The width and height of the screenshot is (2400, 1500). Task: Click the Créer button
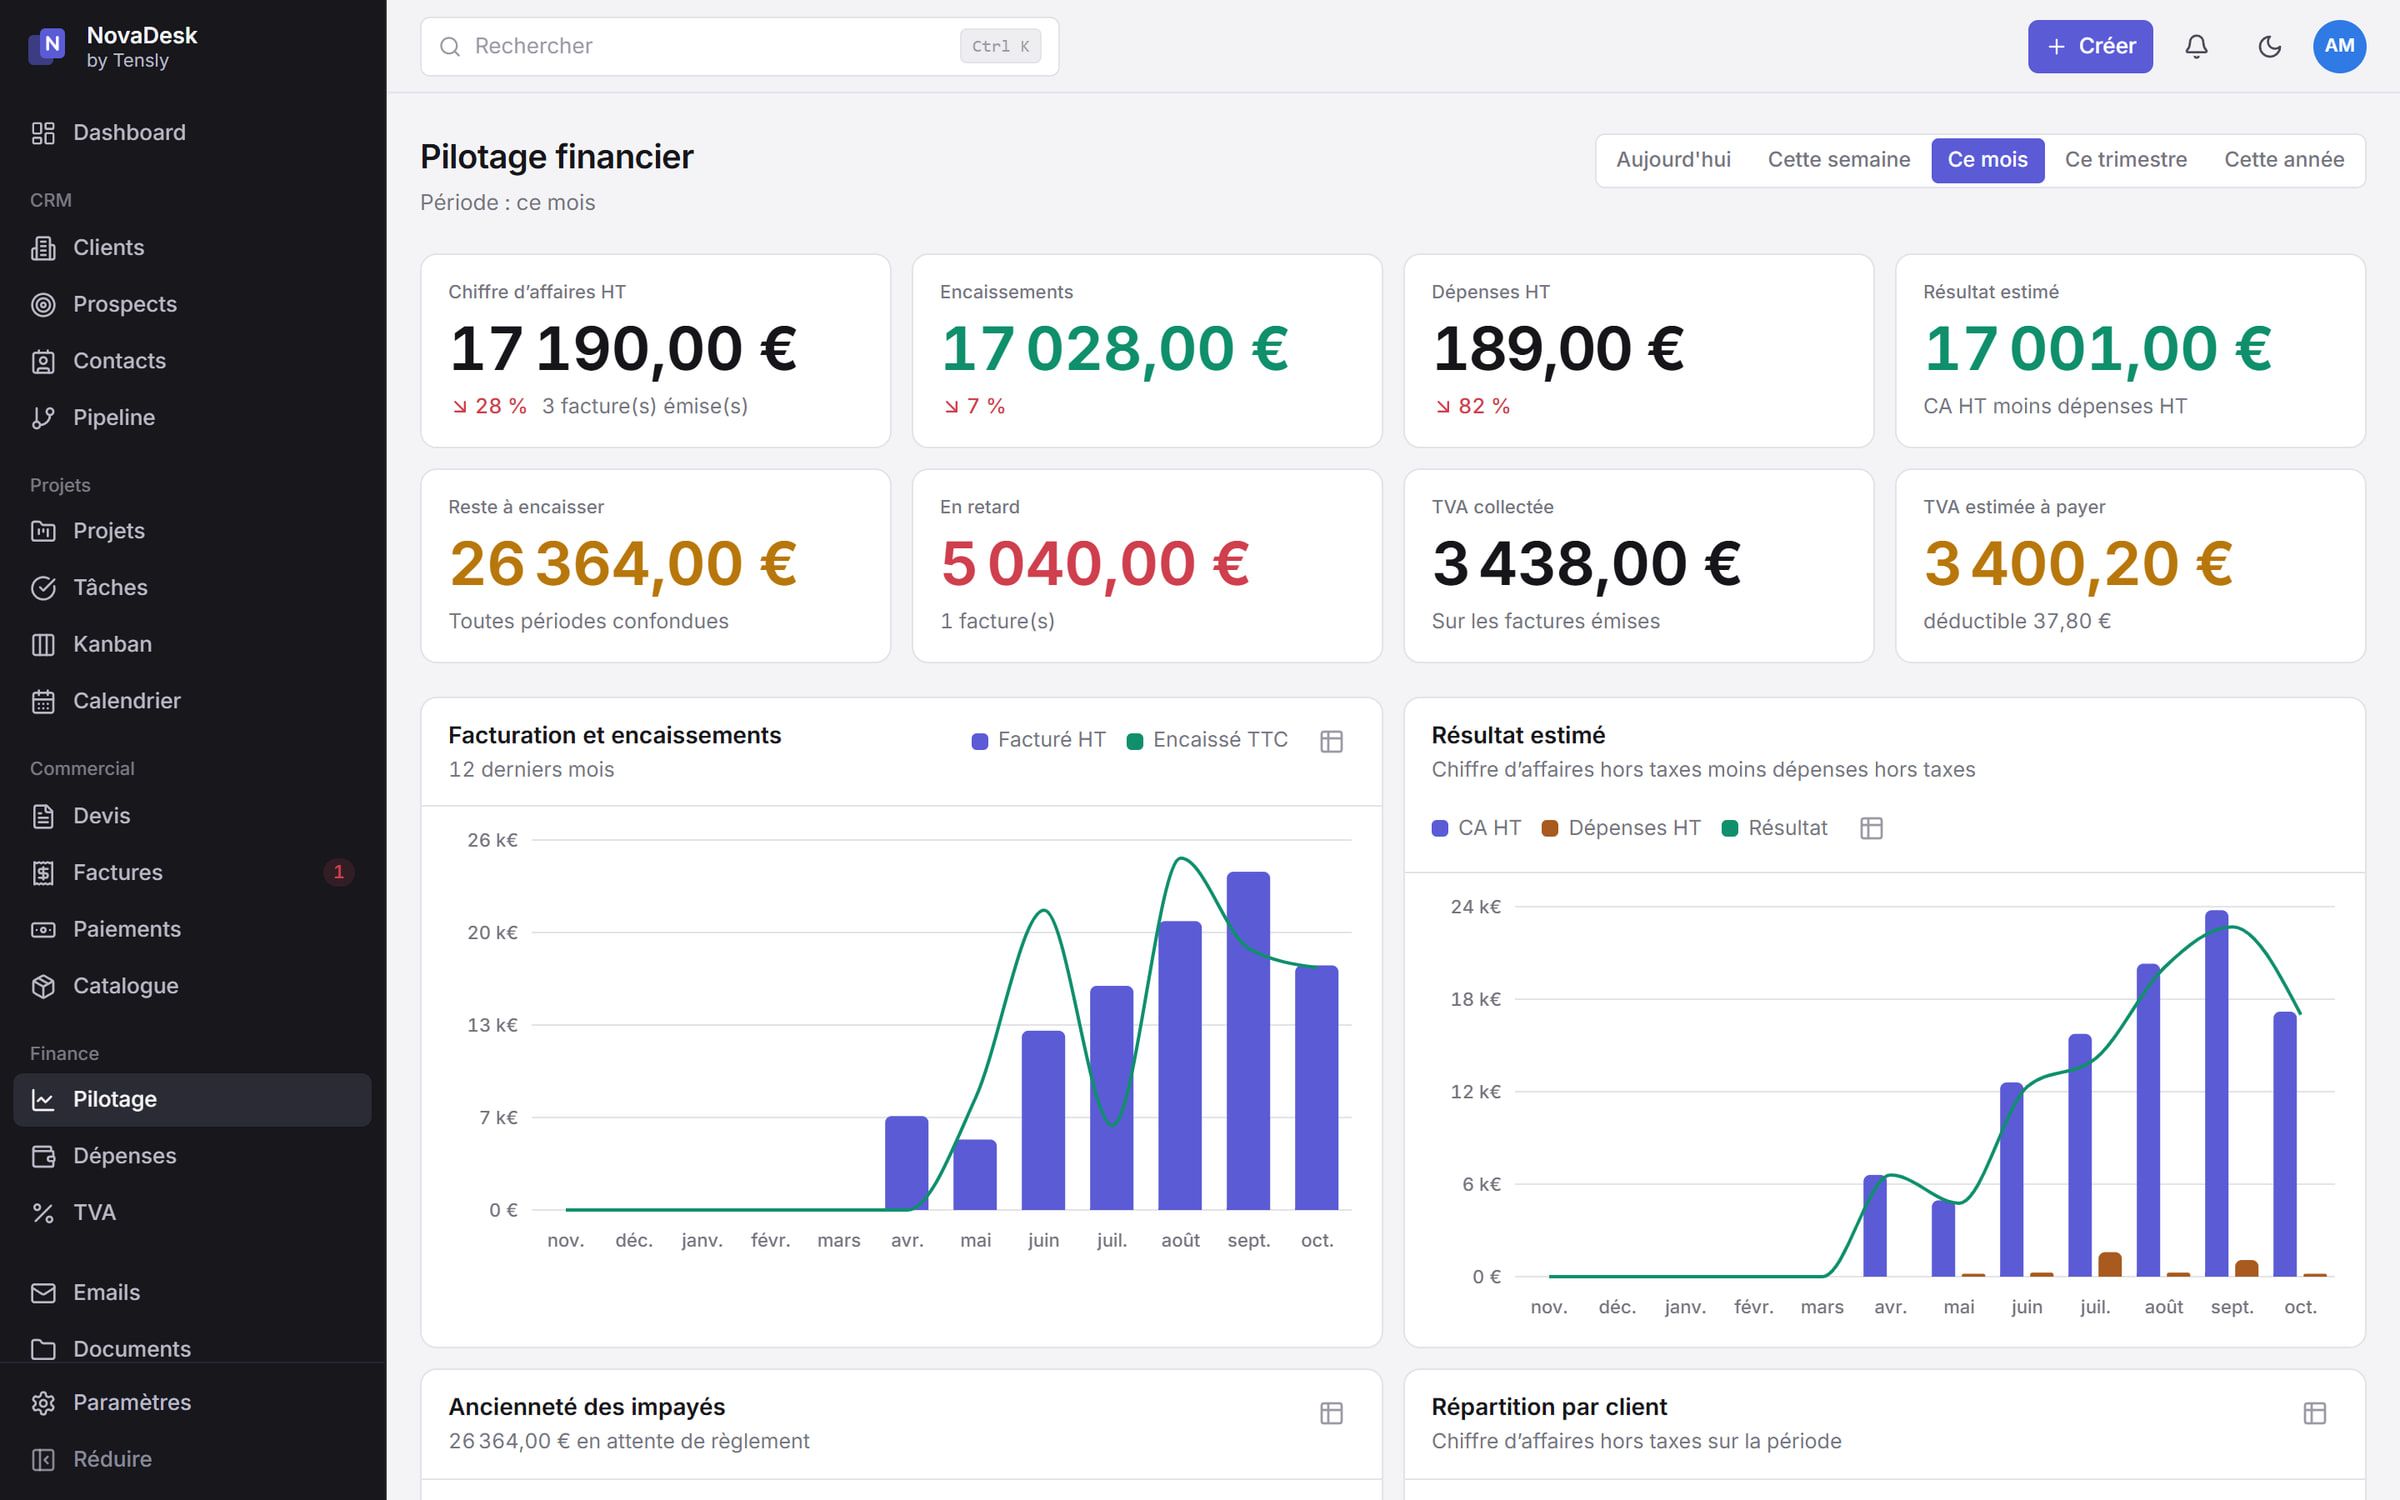(x=2090, y=46)
